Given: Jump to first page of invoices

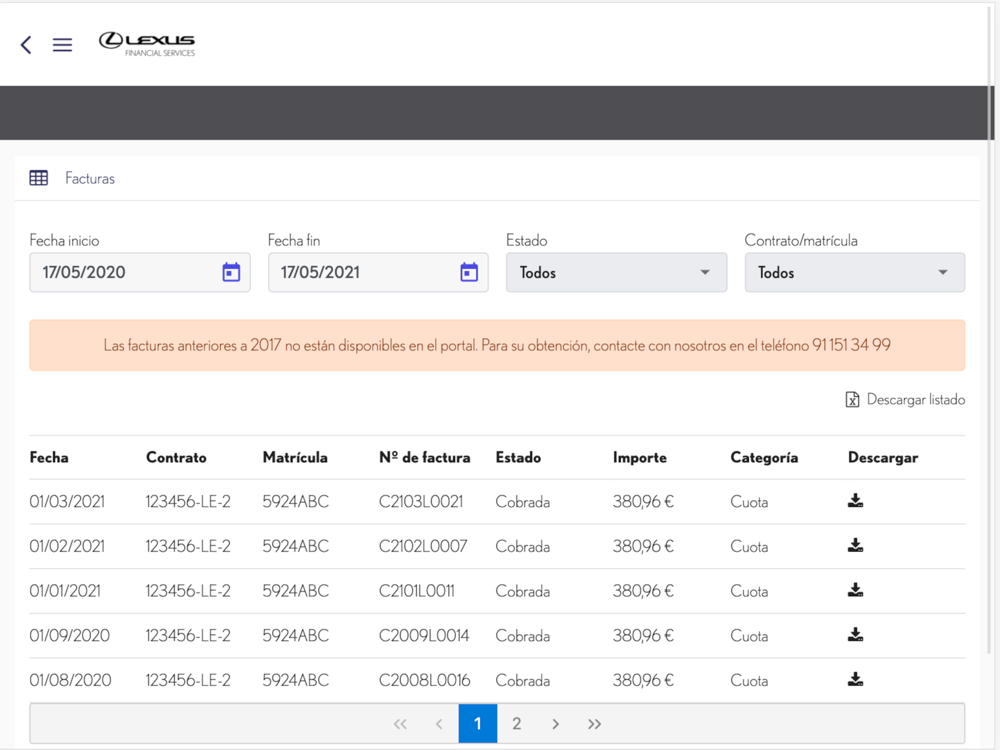Looking at the screenshot, I should coord(400,724).
